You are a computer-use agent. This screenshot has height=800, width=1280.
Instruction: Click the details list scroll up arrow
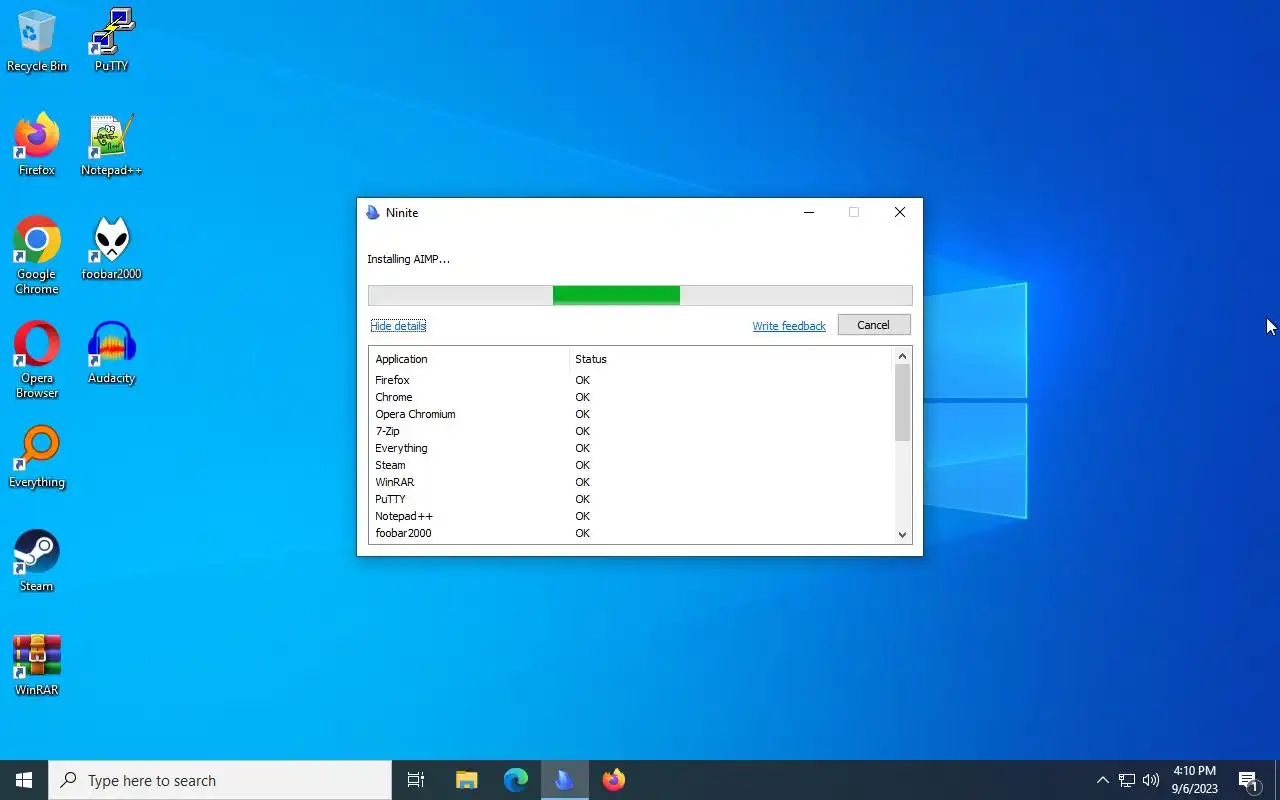[x=902, y=356]
